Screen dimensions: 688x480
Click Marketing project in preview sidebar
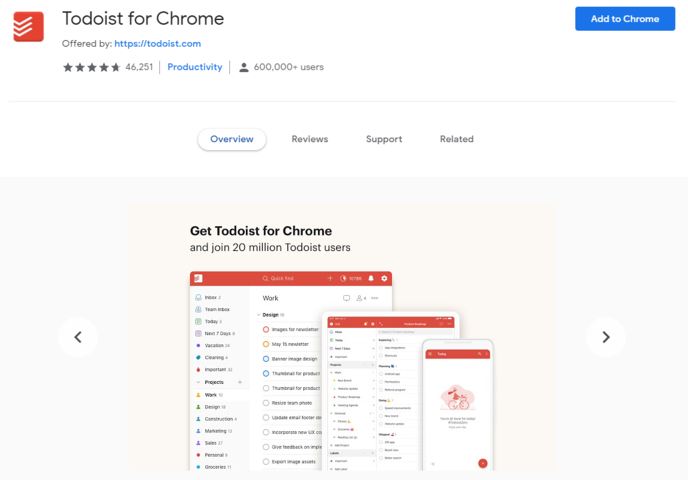point(214,431)
